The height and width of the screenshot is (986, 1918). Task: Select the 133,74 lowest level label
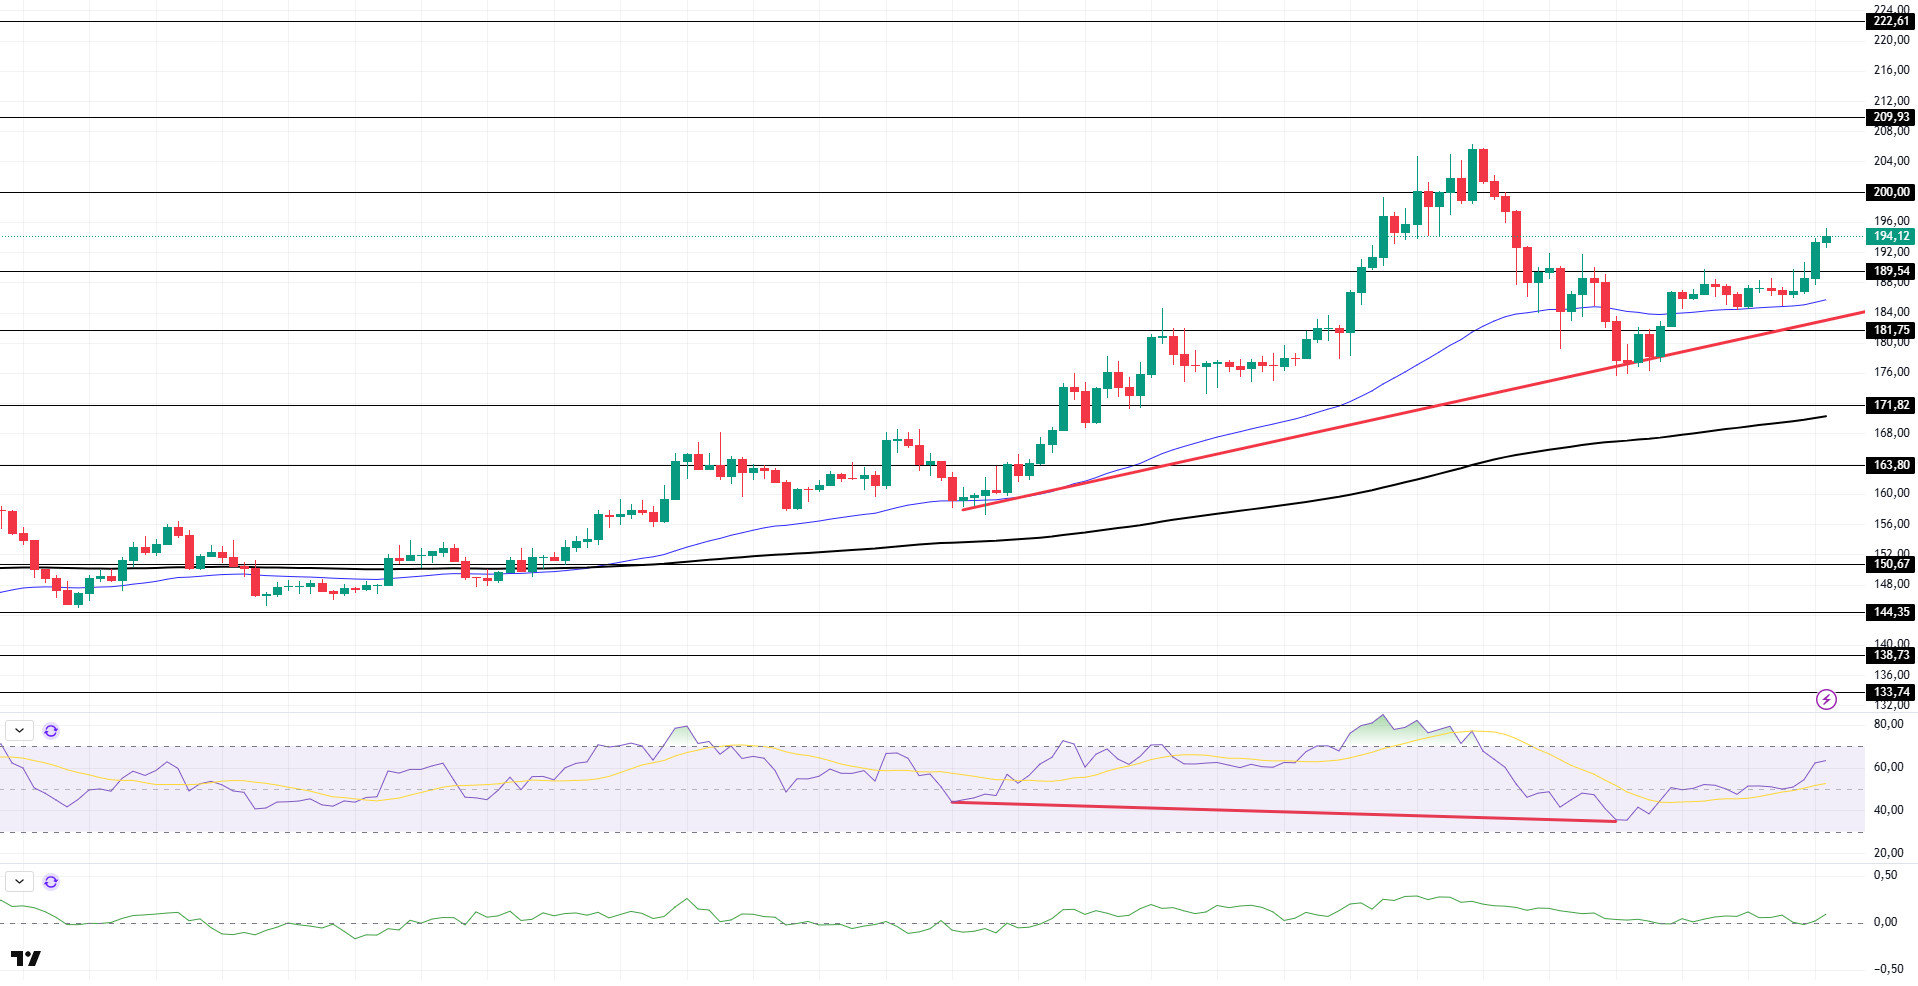1890,692
